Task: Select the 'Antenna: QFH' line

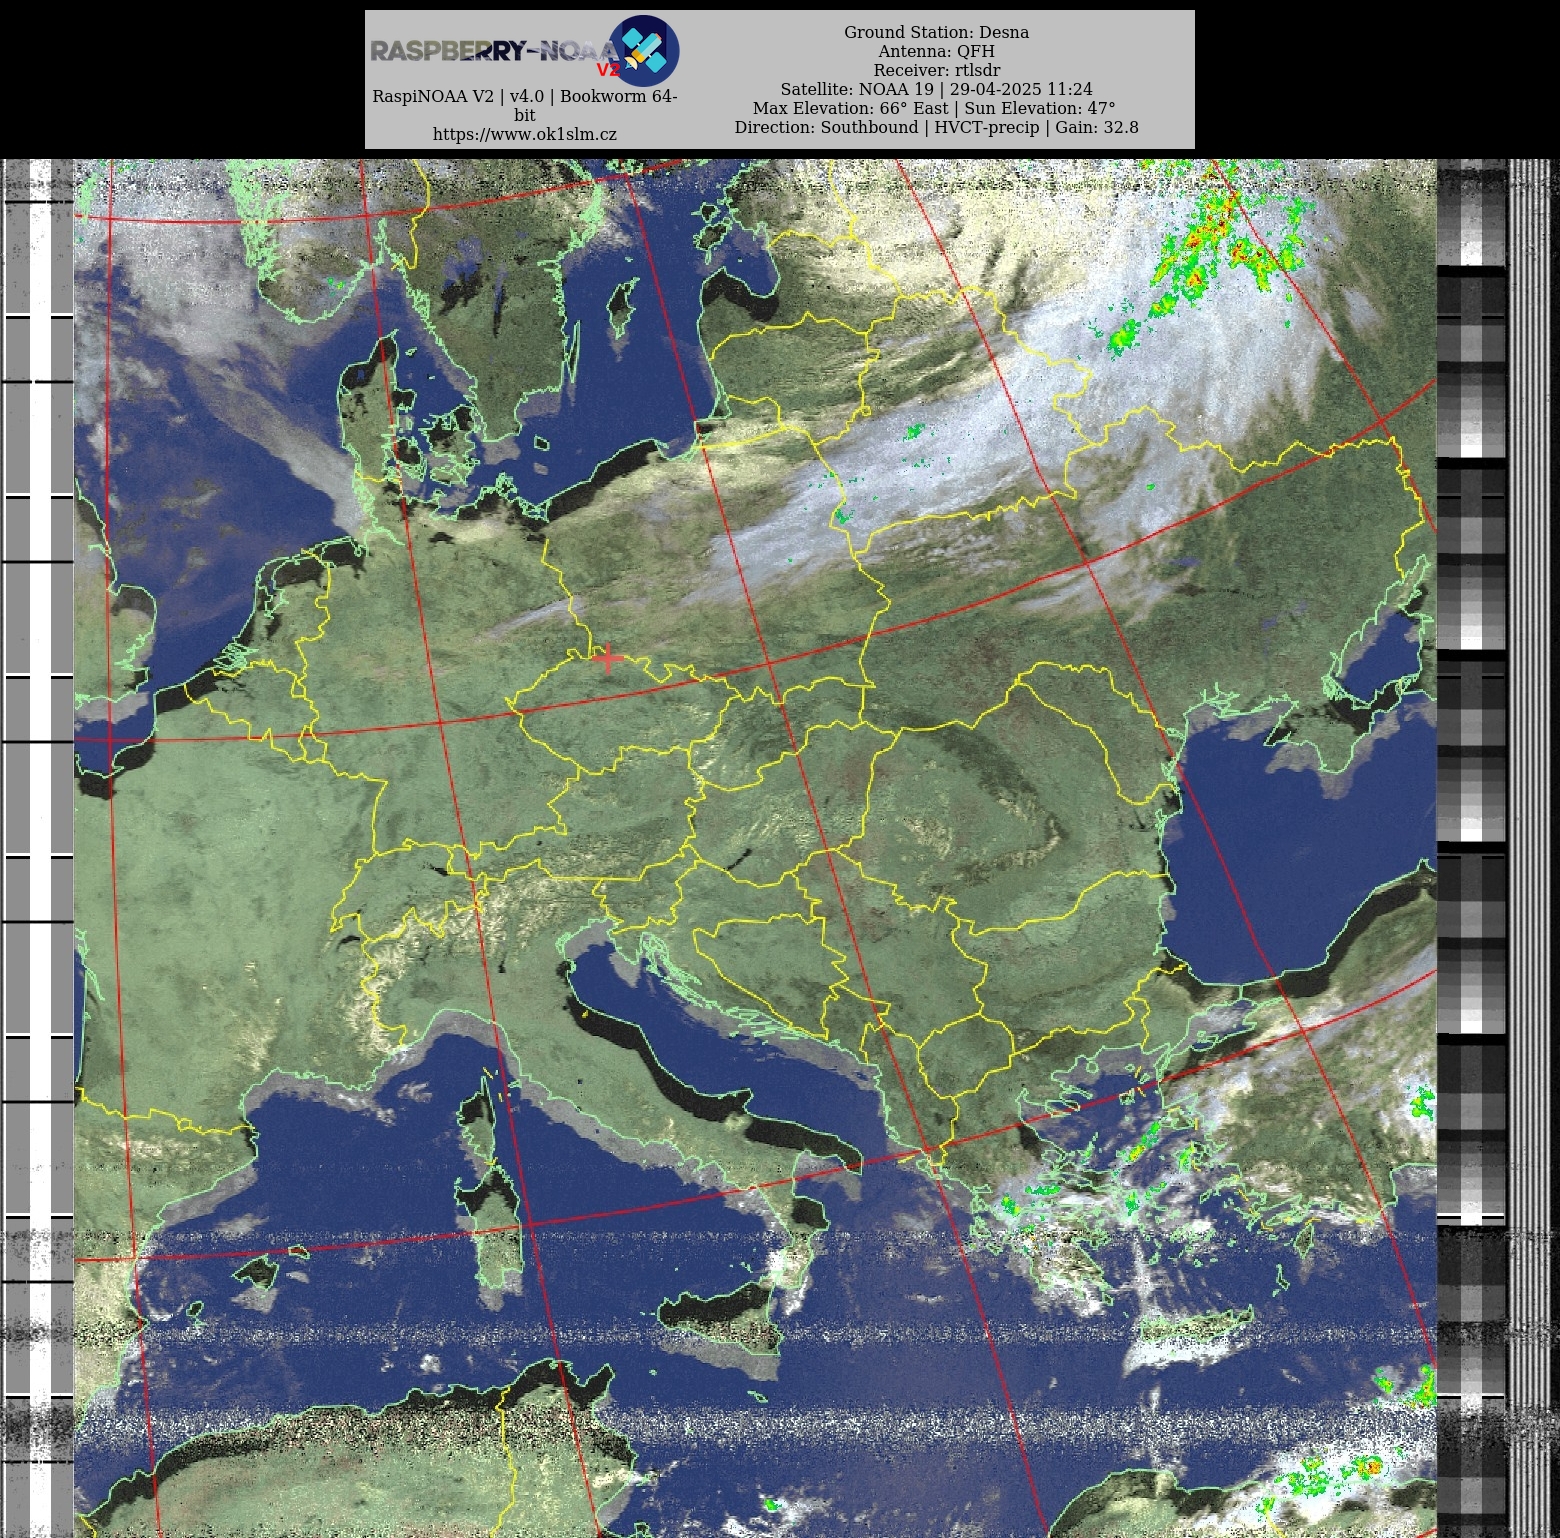Action: click(x=936, y=51)
